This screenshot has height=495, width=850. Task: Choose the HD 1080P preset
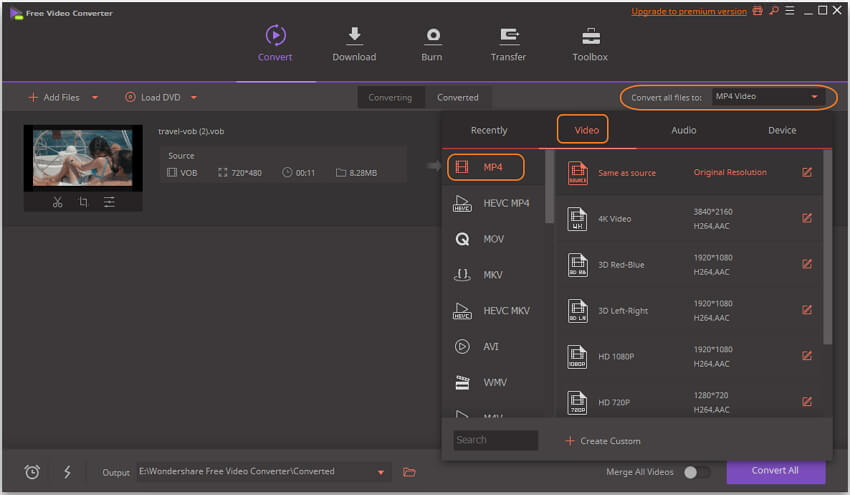coord(688,356)
